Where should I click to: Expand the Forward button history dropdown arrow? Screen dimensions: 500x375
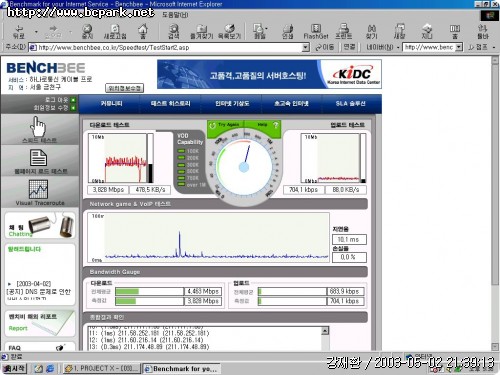pyautogui.click(x=71, y=32)
